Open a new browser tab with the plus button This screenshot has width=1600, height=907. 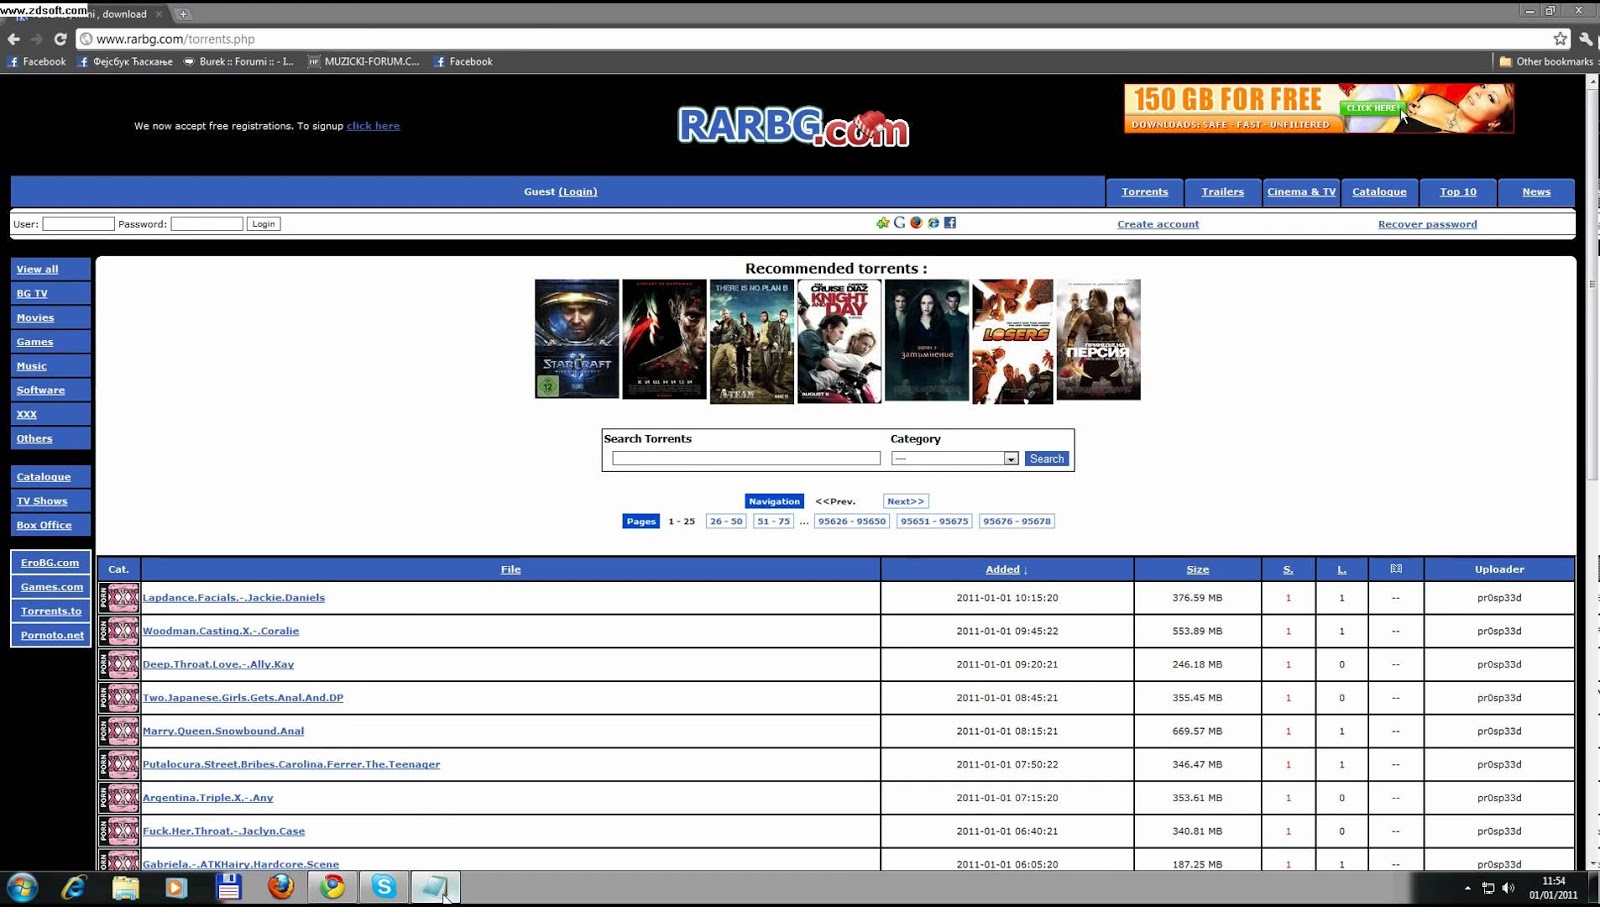183,14
